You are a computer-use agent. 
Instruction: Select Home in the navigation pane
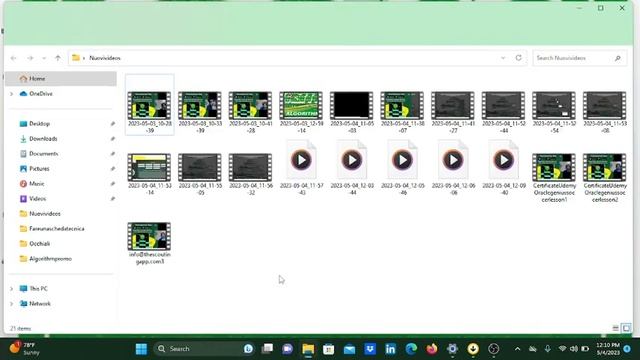(x=61, y=78)
